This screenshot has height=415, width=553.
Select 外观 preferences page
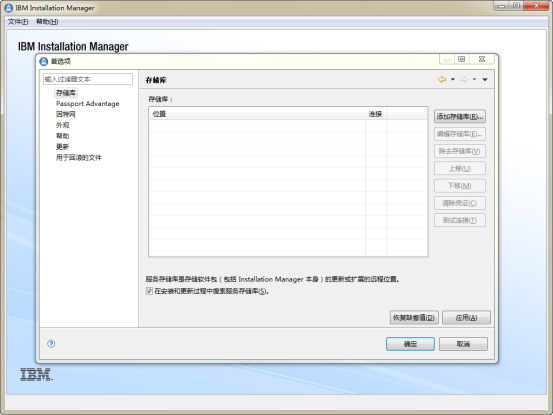pos(62,125)
